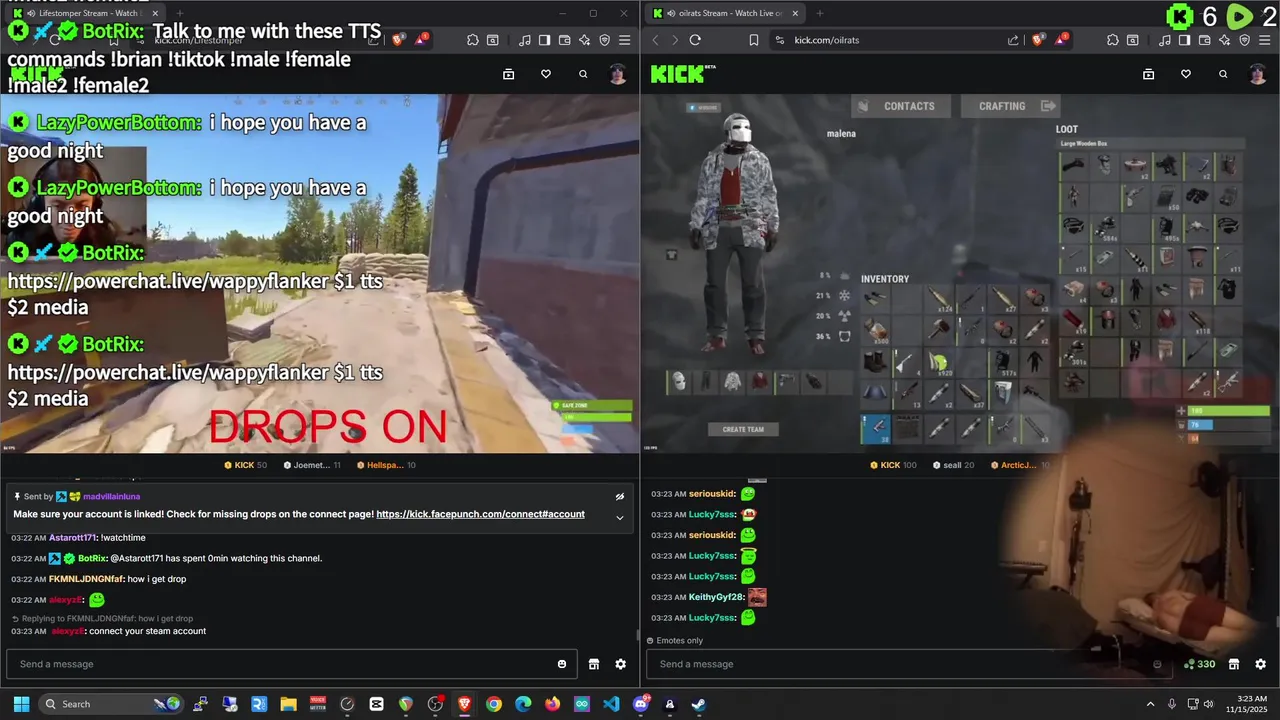Minimize the Lifestomper browser window
This screenshot has height=720, width=1280.
point(562,13)
